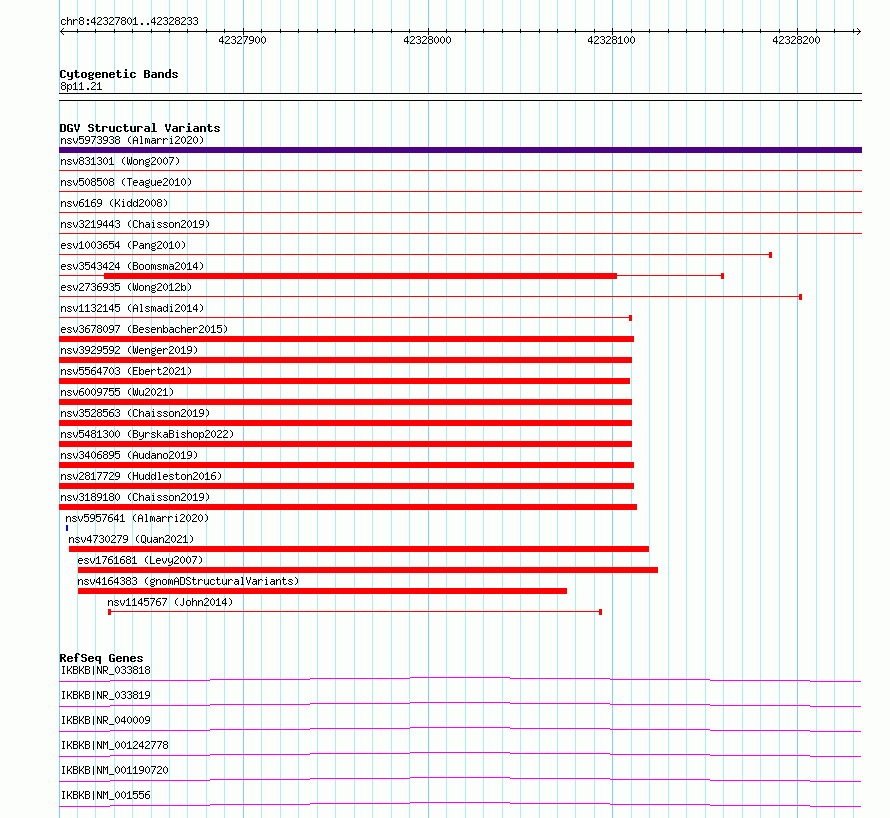Image resolution: width=890 pixels, height=818 pixels.
Task: Open the esv1003654 (Pang2010) variant label
Action: point(123,245)
